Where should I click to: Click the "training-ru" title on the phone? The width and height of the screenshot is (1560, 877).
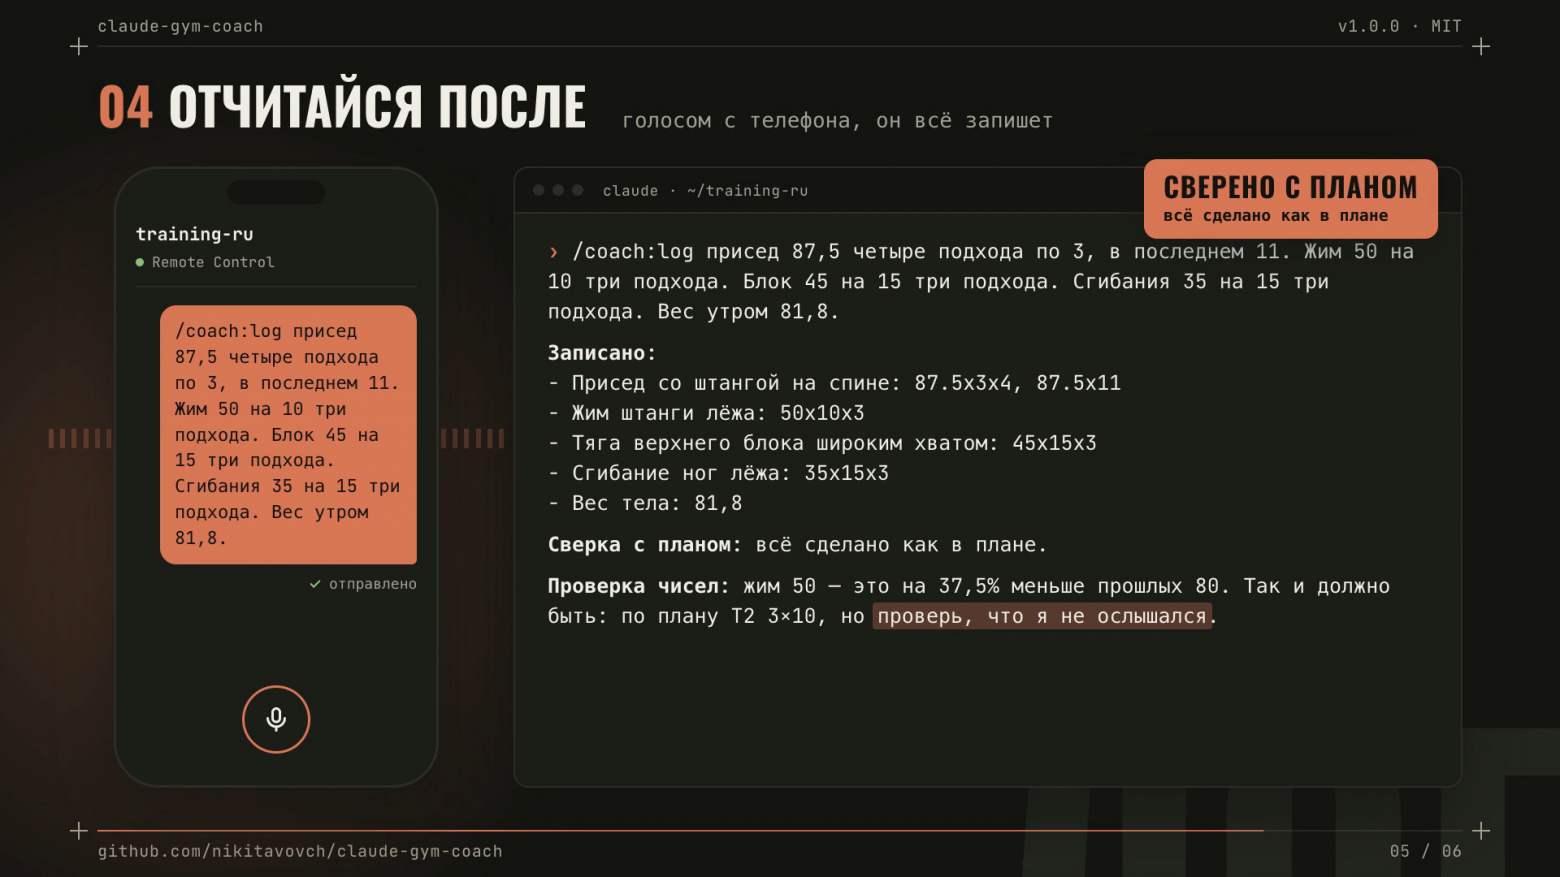pyautogui.click(x=195, y=234)
